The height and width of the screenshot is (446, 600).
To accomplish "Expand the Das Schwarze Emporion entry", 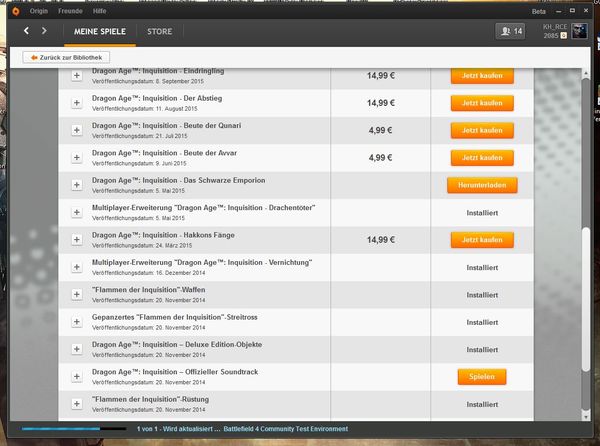I will click(76, 185).
